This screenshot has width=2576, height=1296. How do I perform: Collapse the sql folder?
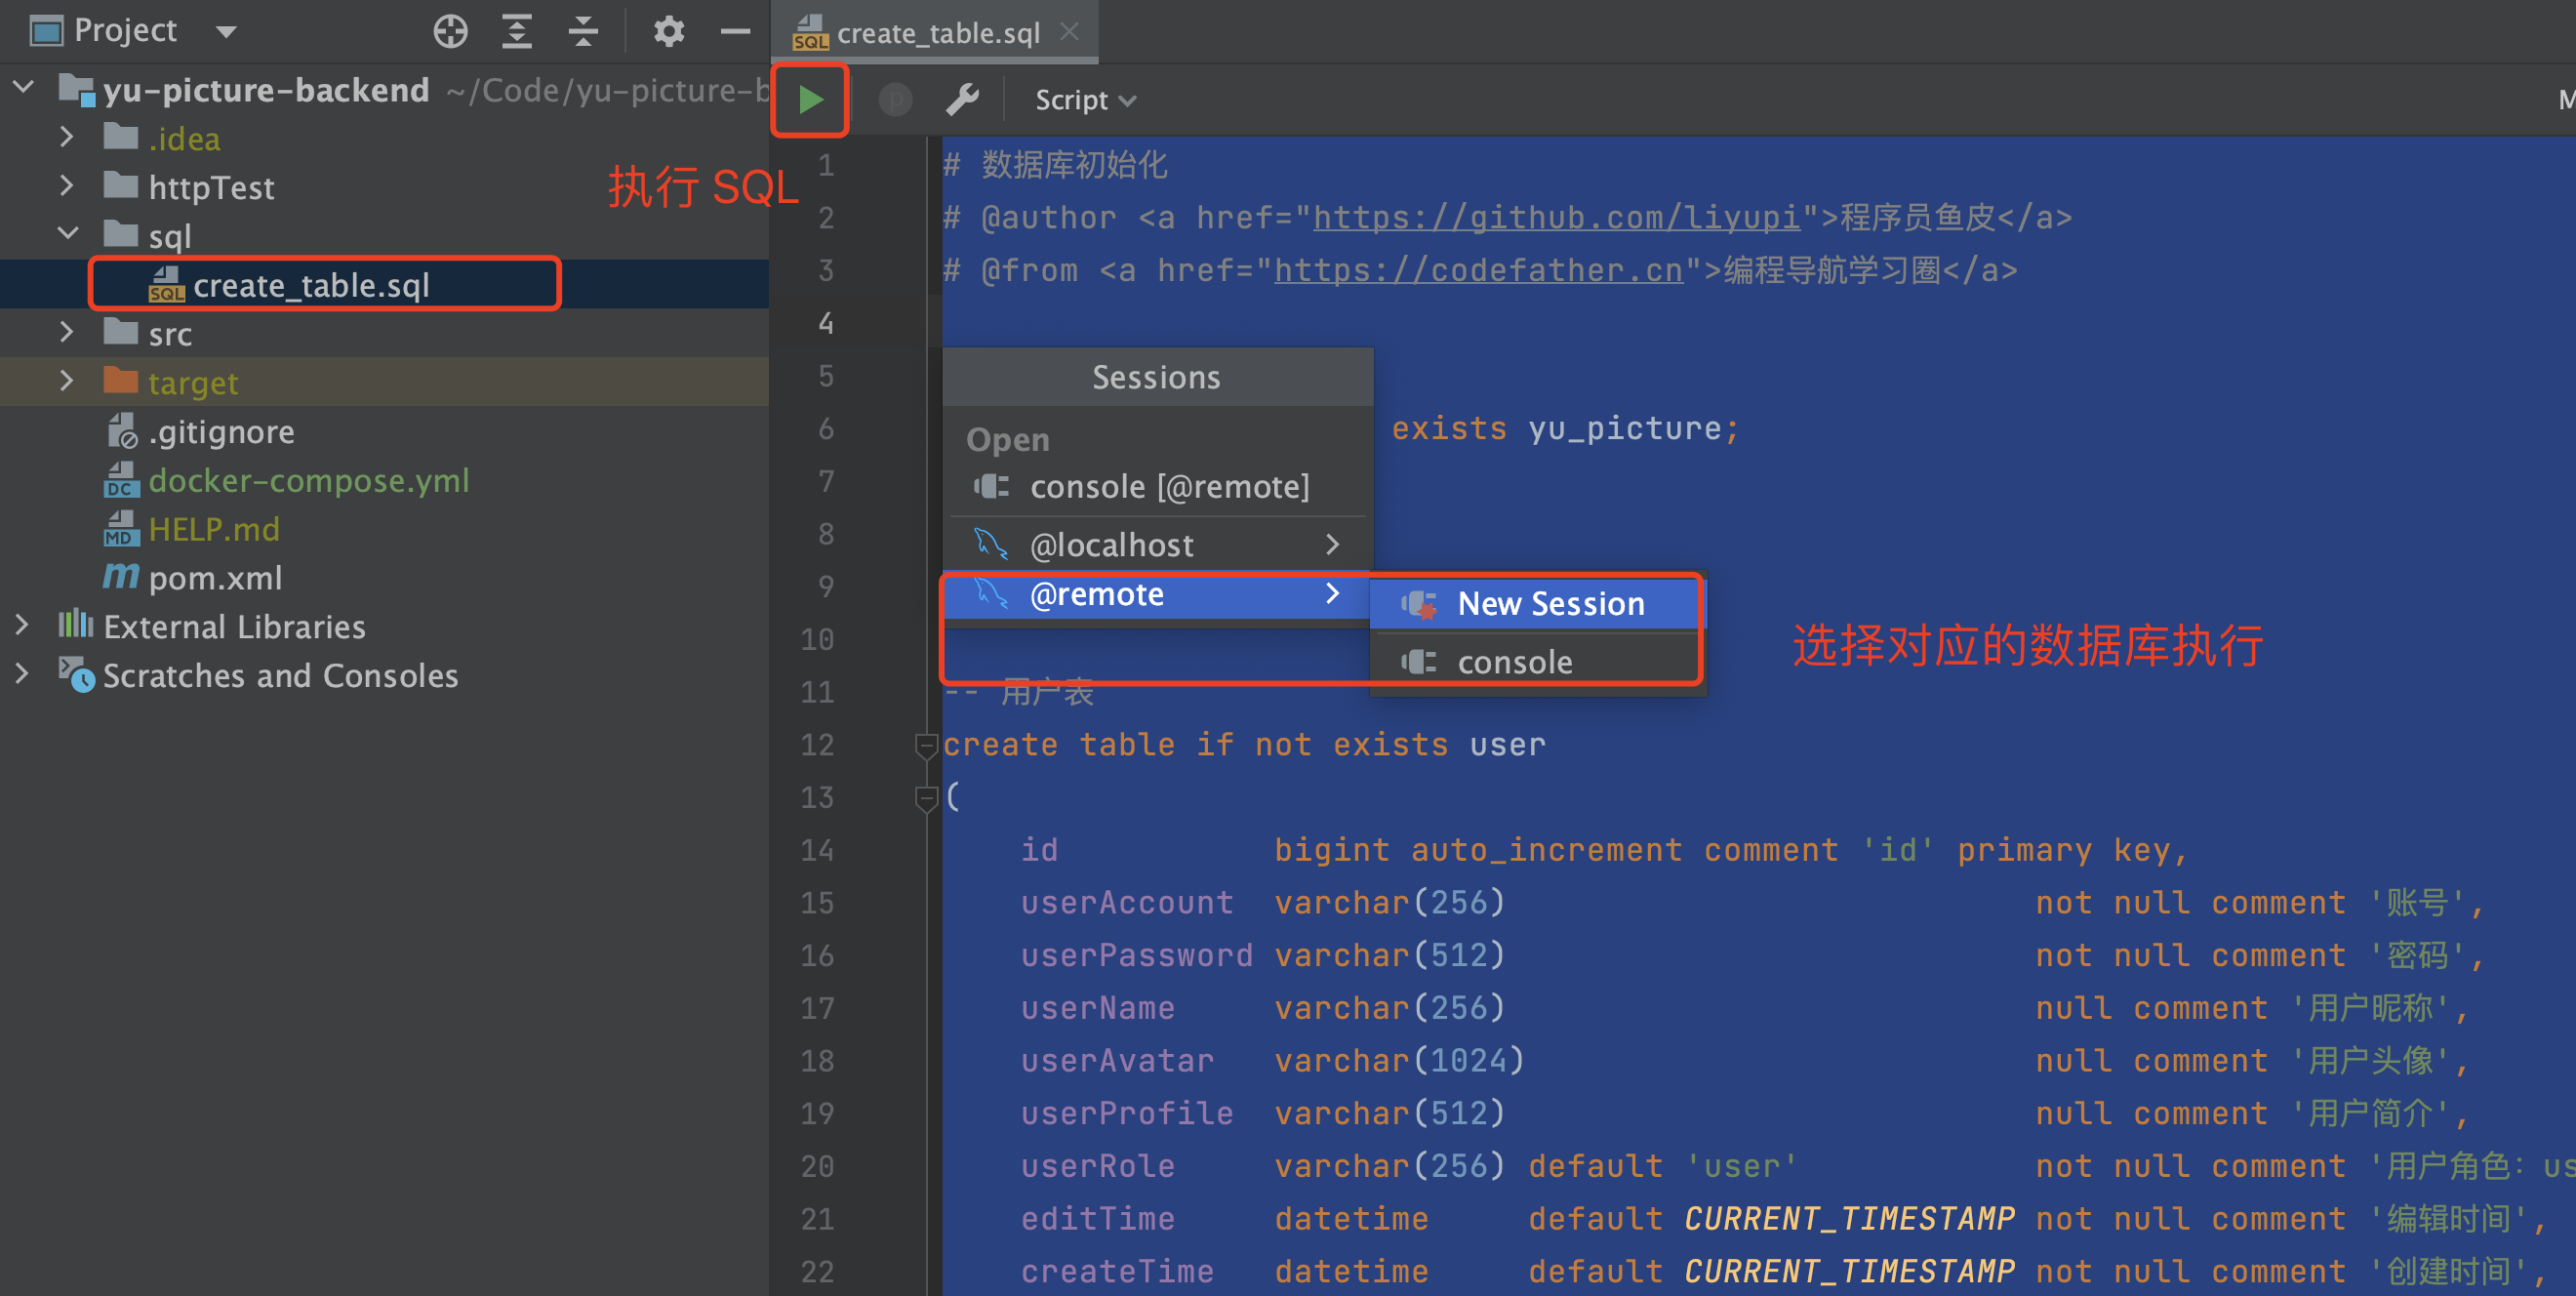66,235
